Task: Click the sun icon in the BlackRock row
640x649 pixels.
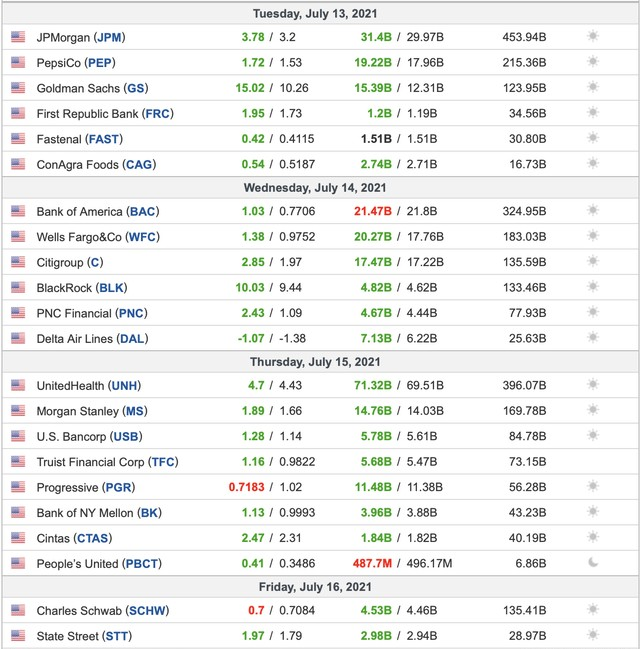Action: point(593,287)
